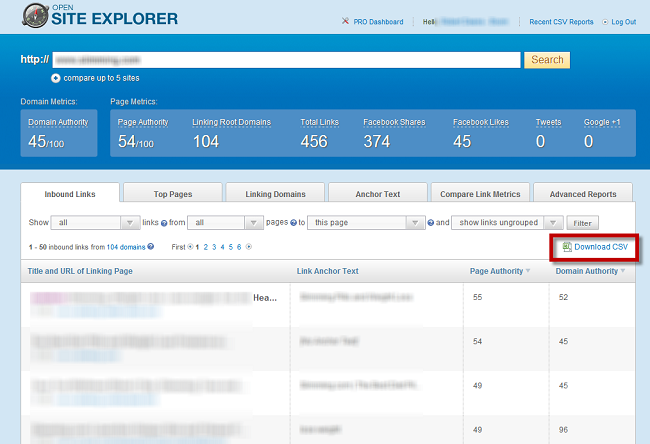The height and width of the screenshot is (444, 650).
Task: Click the help icon next to links
Action: click(164, 223)
